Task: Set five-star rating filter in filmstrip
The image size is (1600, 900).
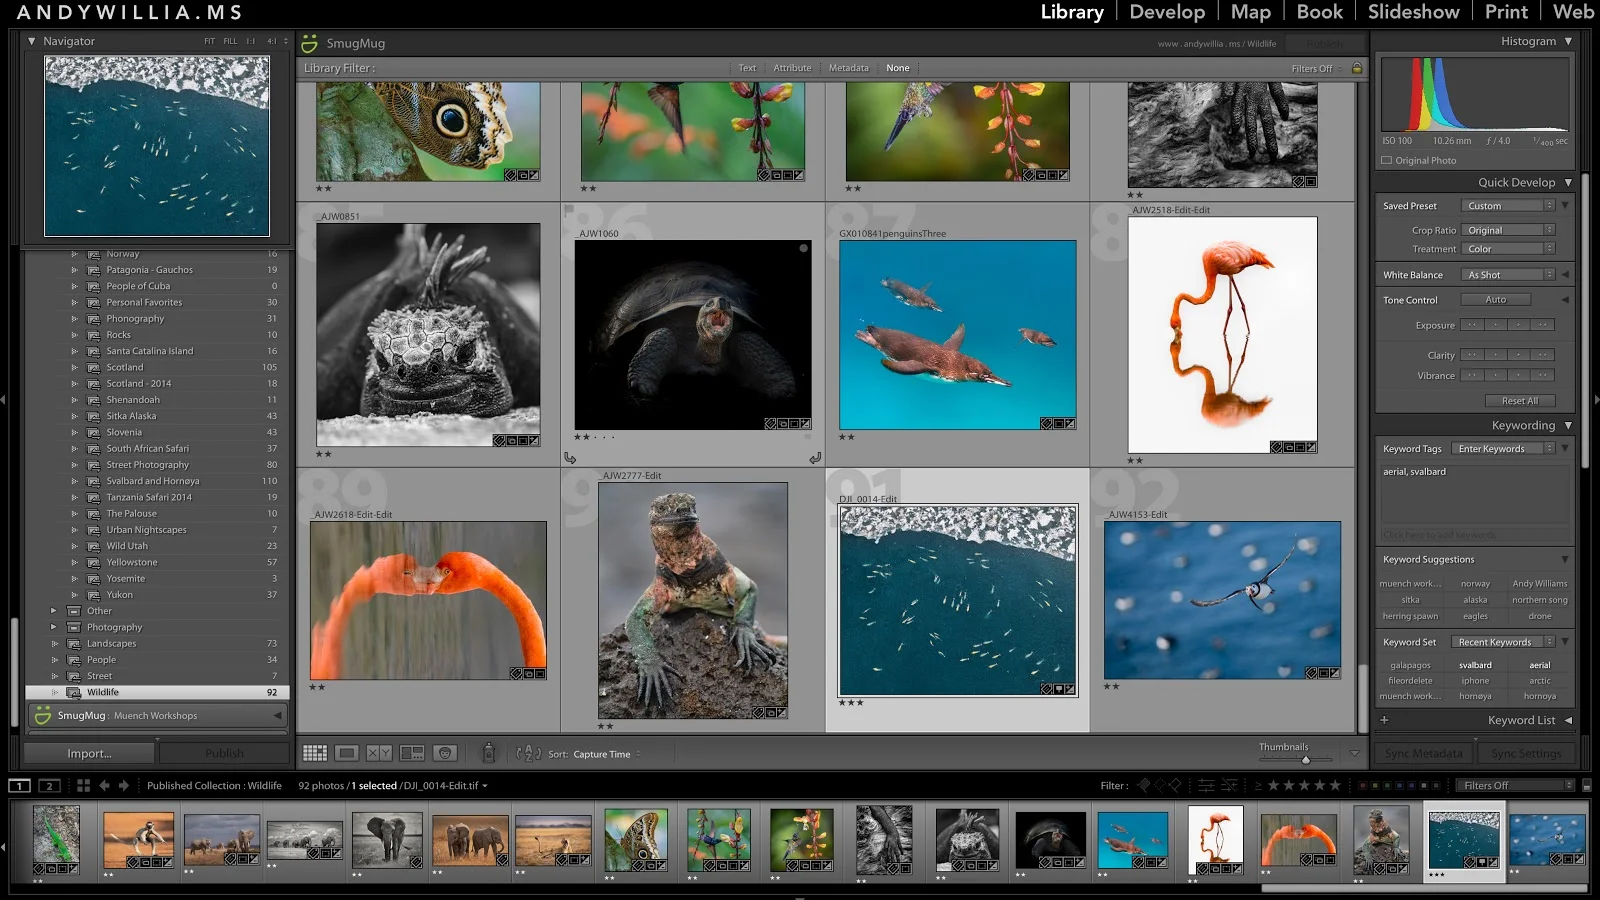Action: point(1334,785)
